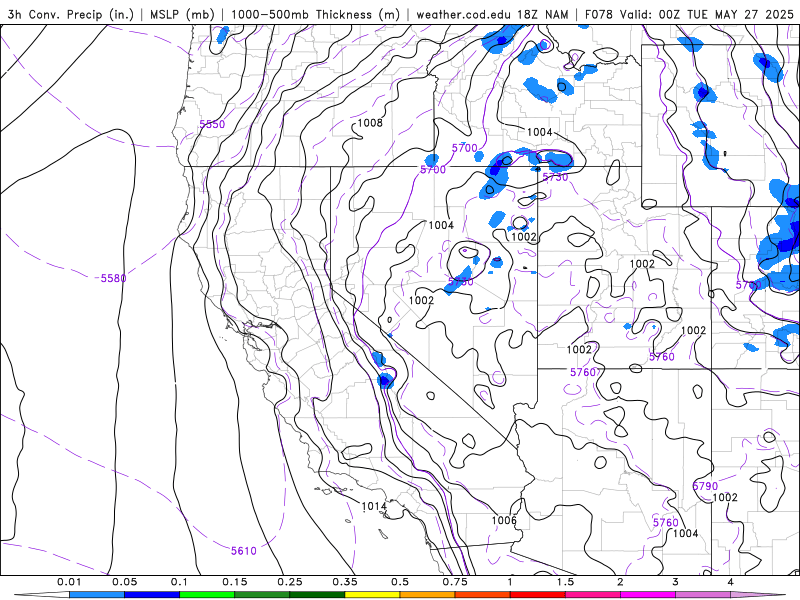800x600 pixels.
Task: Click the light blue 0.01–0.05 legend swatch
Action: point(97,595)
